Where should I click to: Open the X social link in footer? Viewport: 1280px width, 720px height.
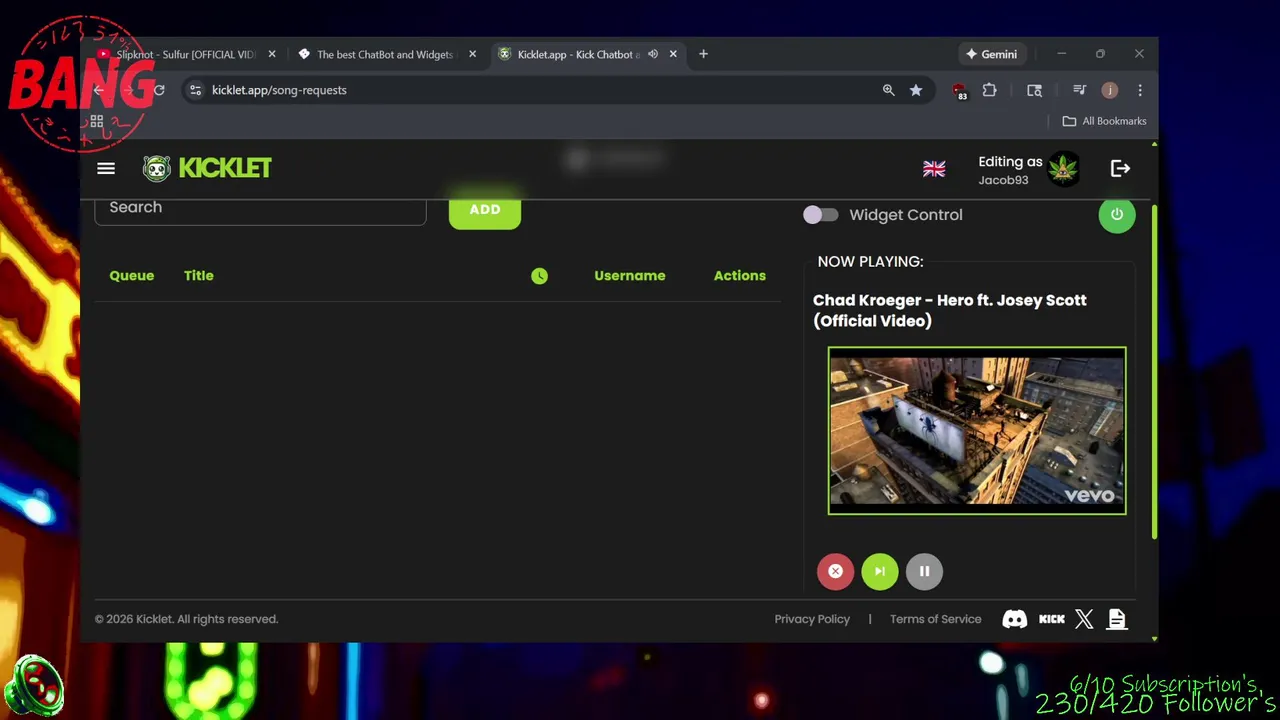tap(1084, 619)
